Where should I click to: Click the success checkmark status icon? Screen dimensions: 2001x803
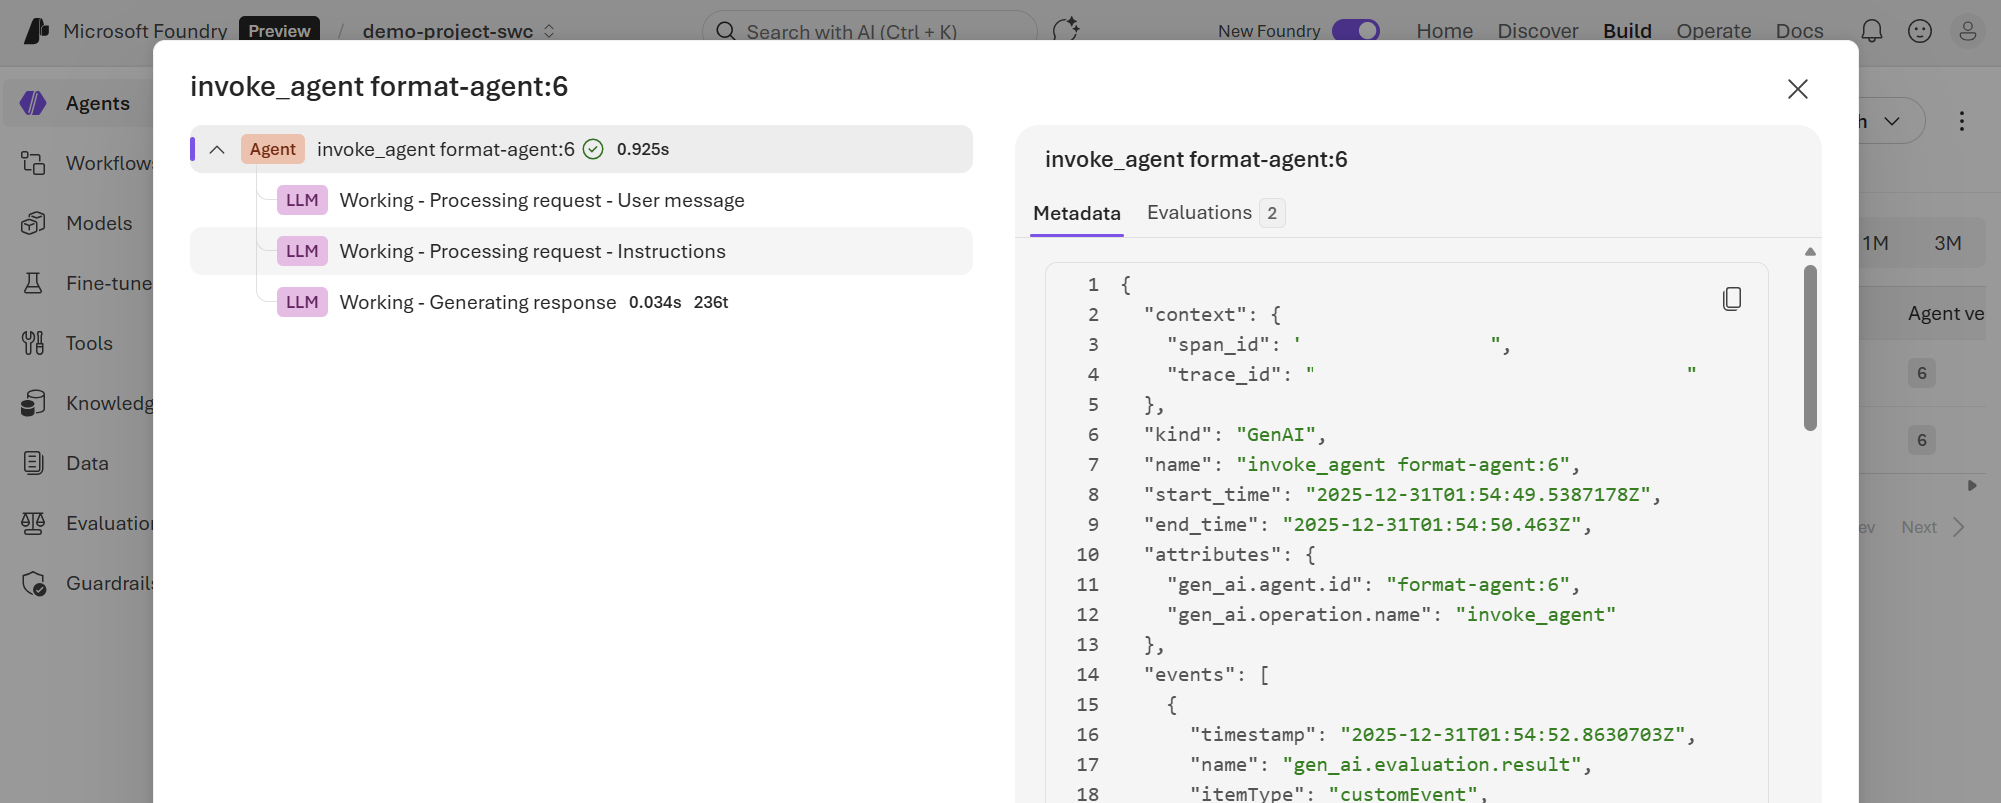tap(593, 149)
